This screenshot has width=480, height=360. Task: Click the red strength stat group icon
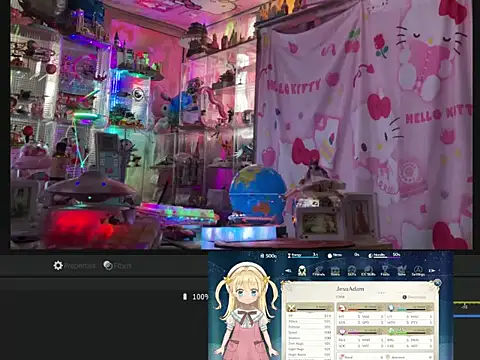click(341, 308)
